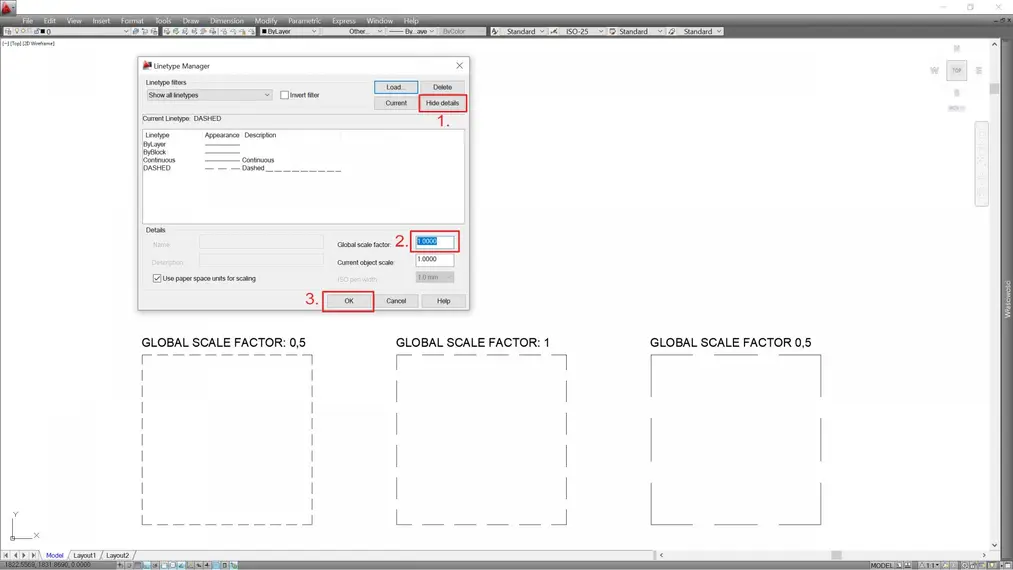The width and height of the screenshot is (1013, 570).
Task: Click the text style icon before Standard
Action: point(495,31)
